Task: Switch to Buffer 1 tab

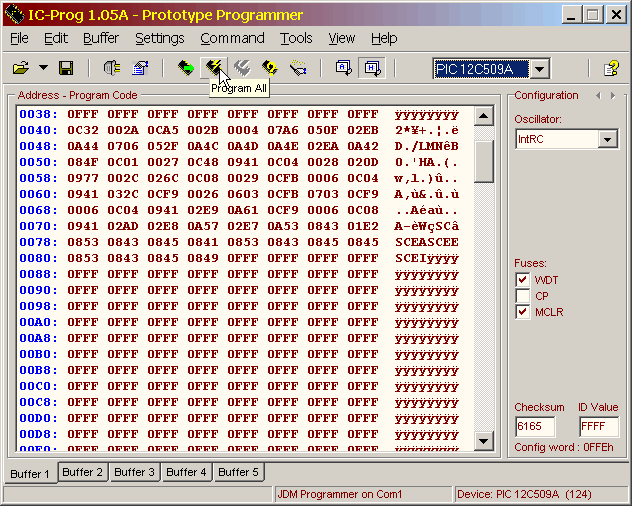Action: coord(30,474)
